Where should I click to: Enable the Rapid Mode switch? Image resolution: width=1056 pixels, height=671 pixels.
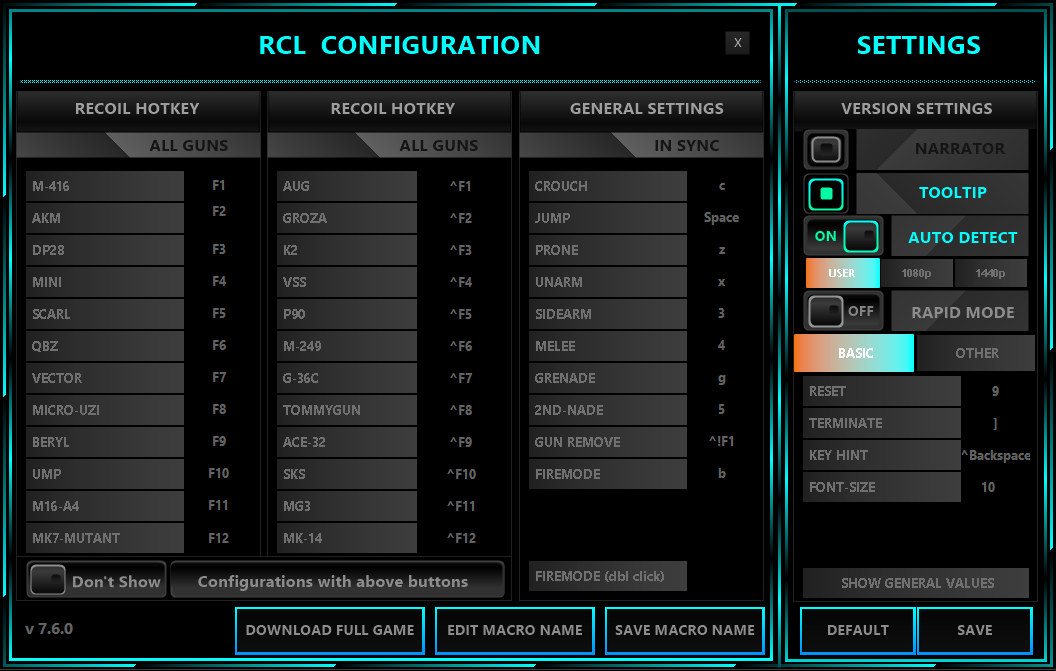click(x=843, y=311)
